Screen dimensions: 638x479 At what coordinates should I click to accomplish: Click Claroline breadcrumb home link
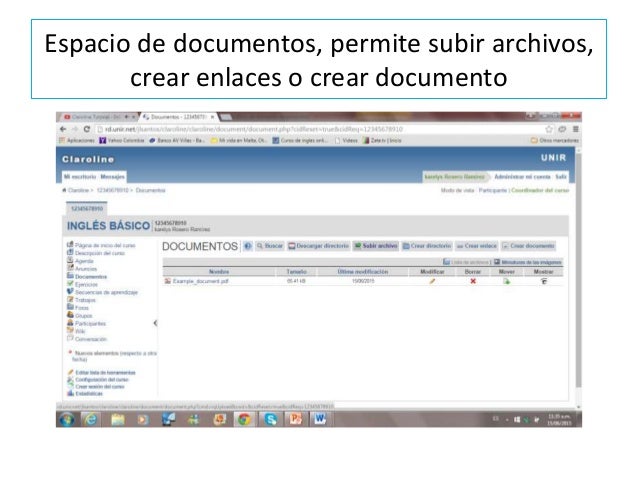(x=78, y=190)
